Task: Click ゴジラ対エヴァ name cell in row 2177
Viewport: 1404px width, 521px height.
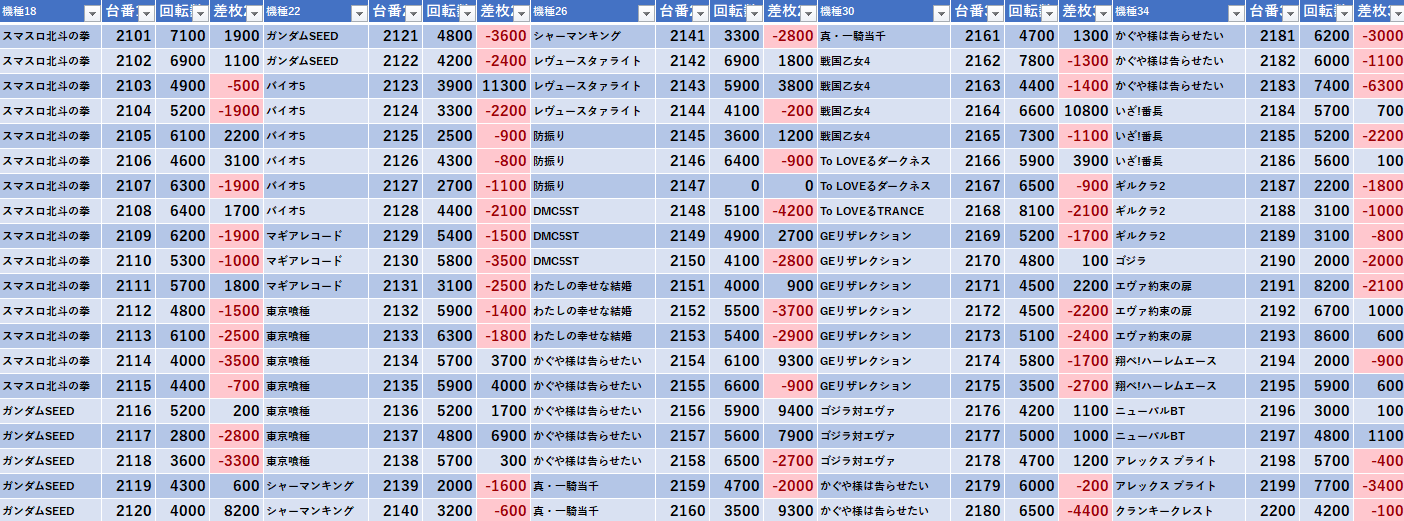Action: click(x=883, y=436)
